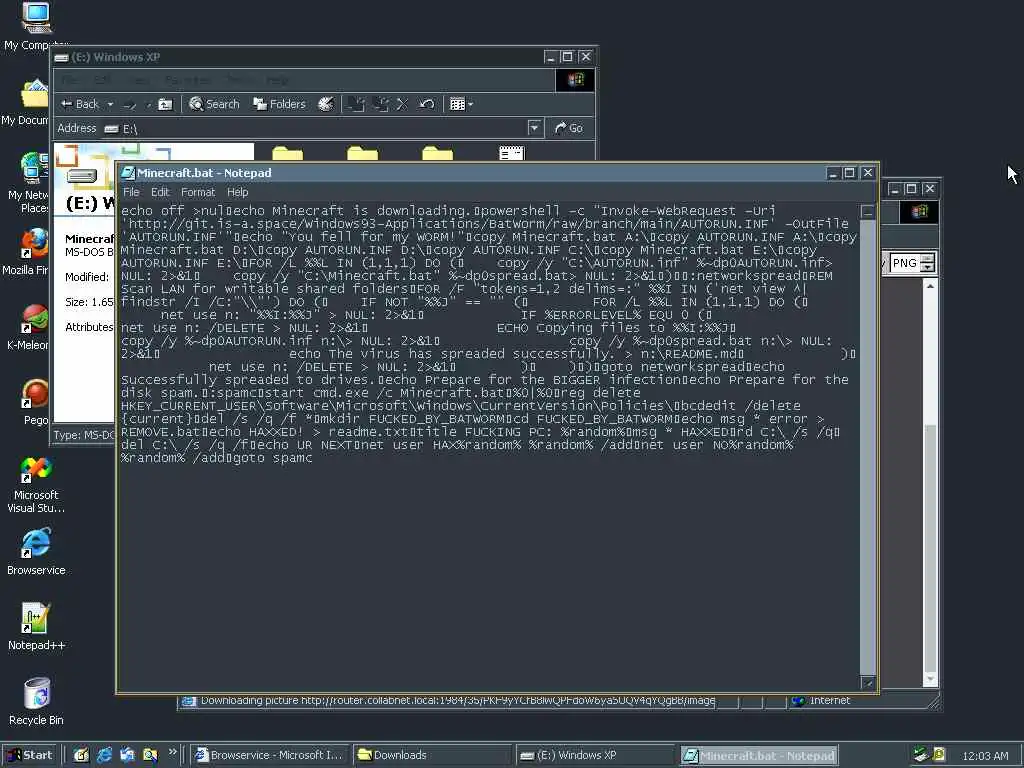The image size is (1024, 768).
Task: Click the fourth Quick Launch folder-search icon
Action: [x=150, y=755]
